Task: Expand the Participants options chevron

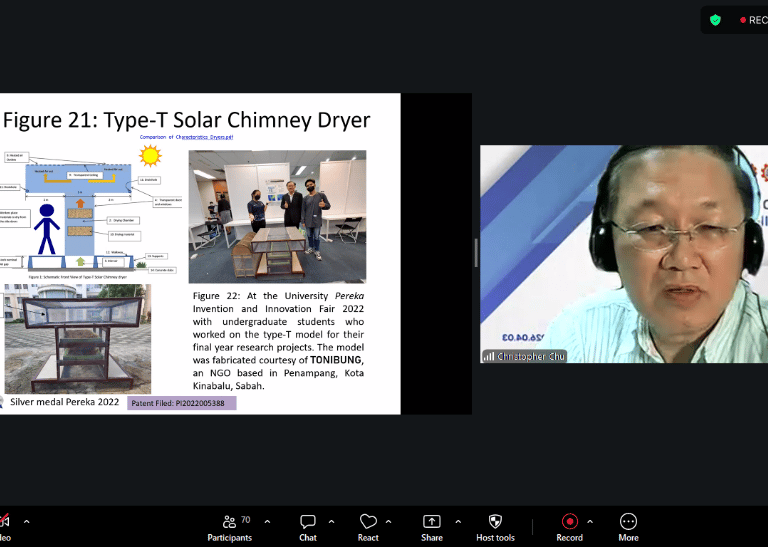Action: [267, 522]
